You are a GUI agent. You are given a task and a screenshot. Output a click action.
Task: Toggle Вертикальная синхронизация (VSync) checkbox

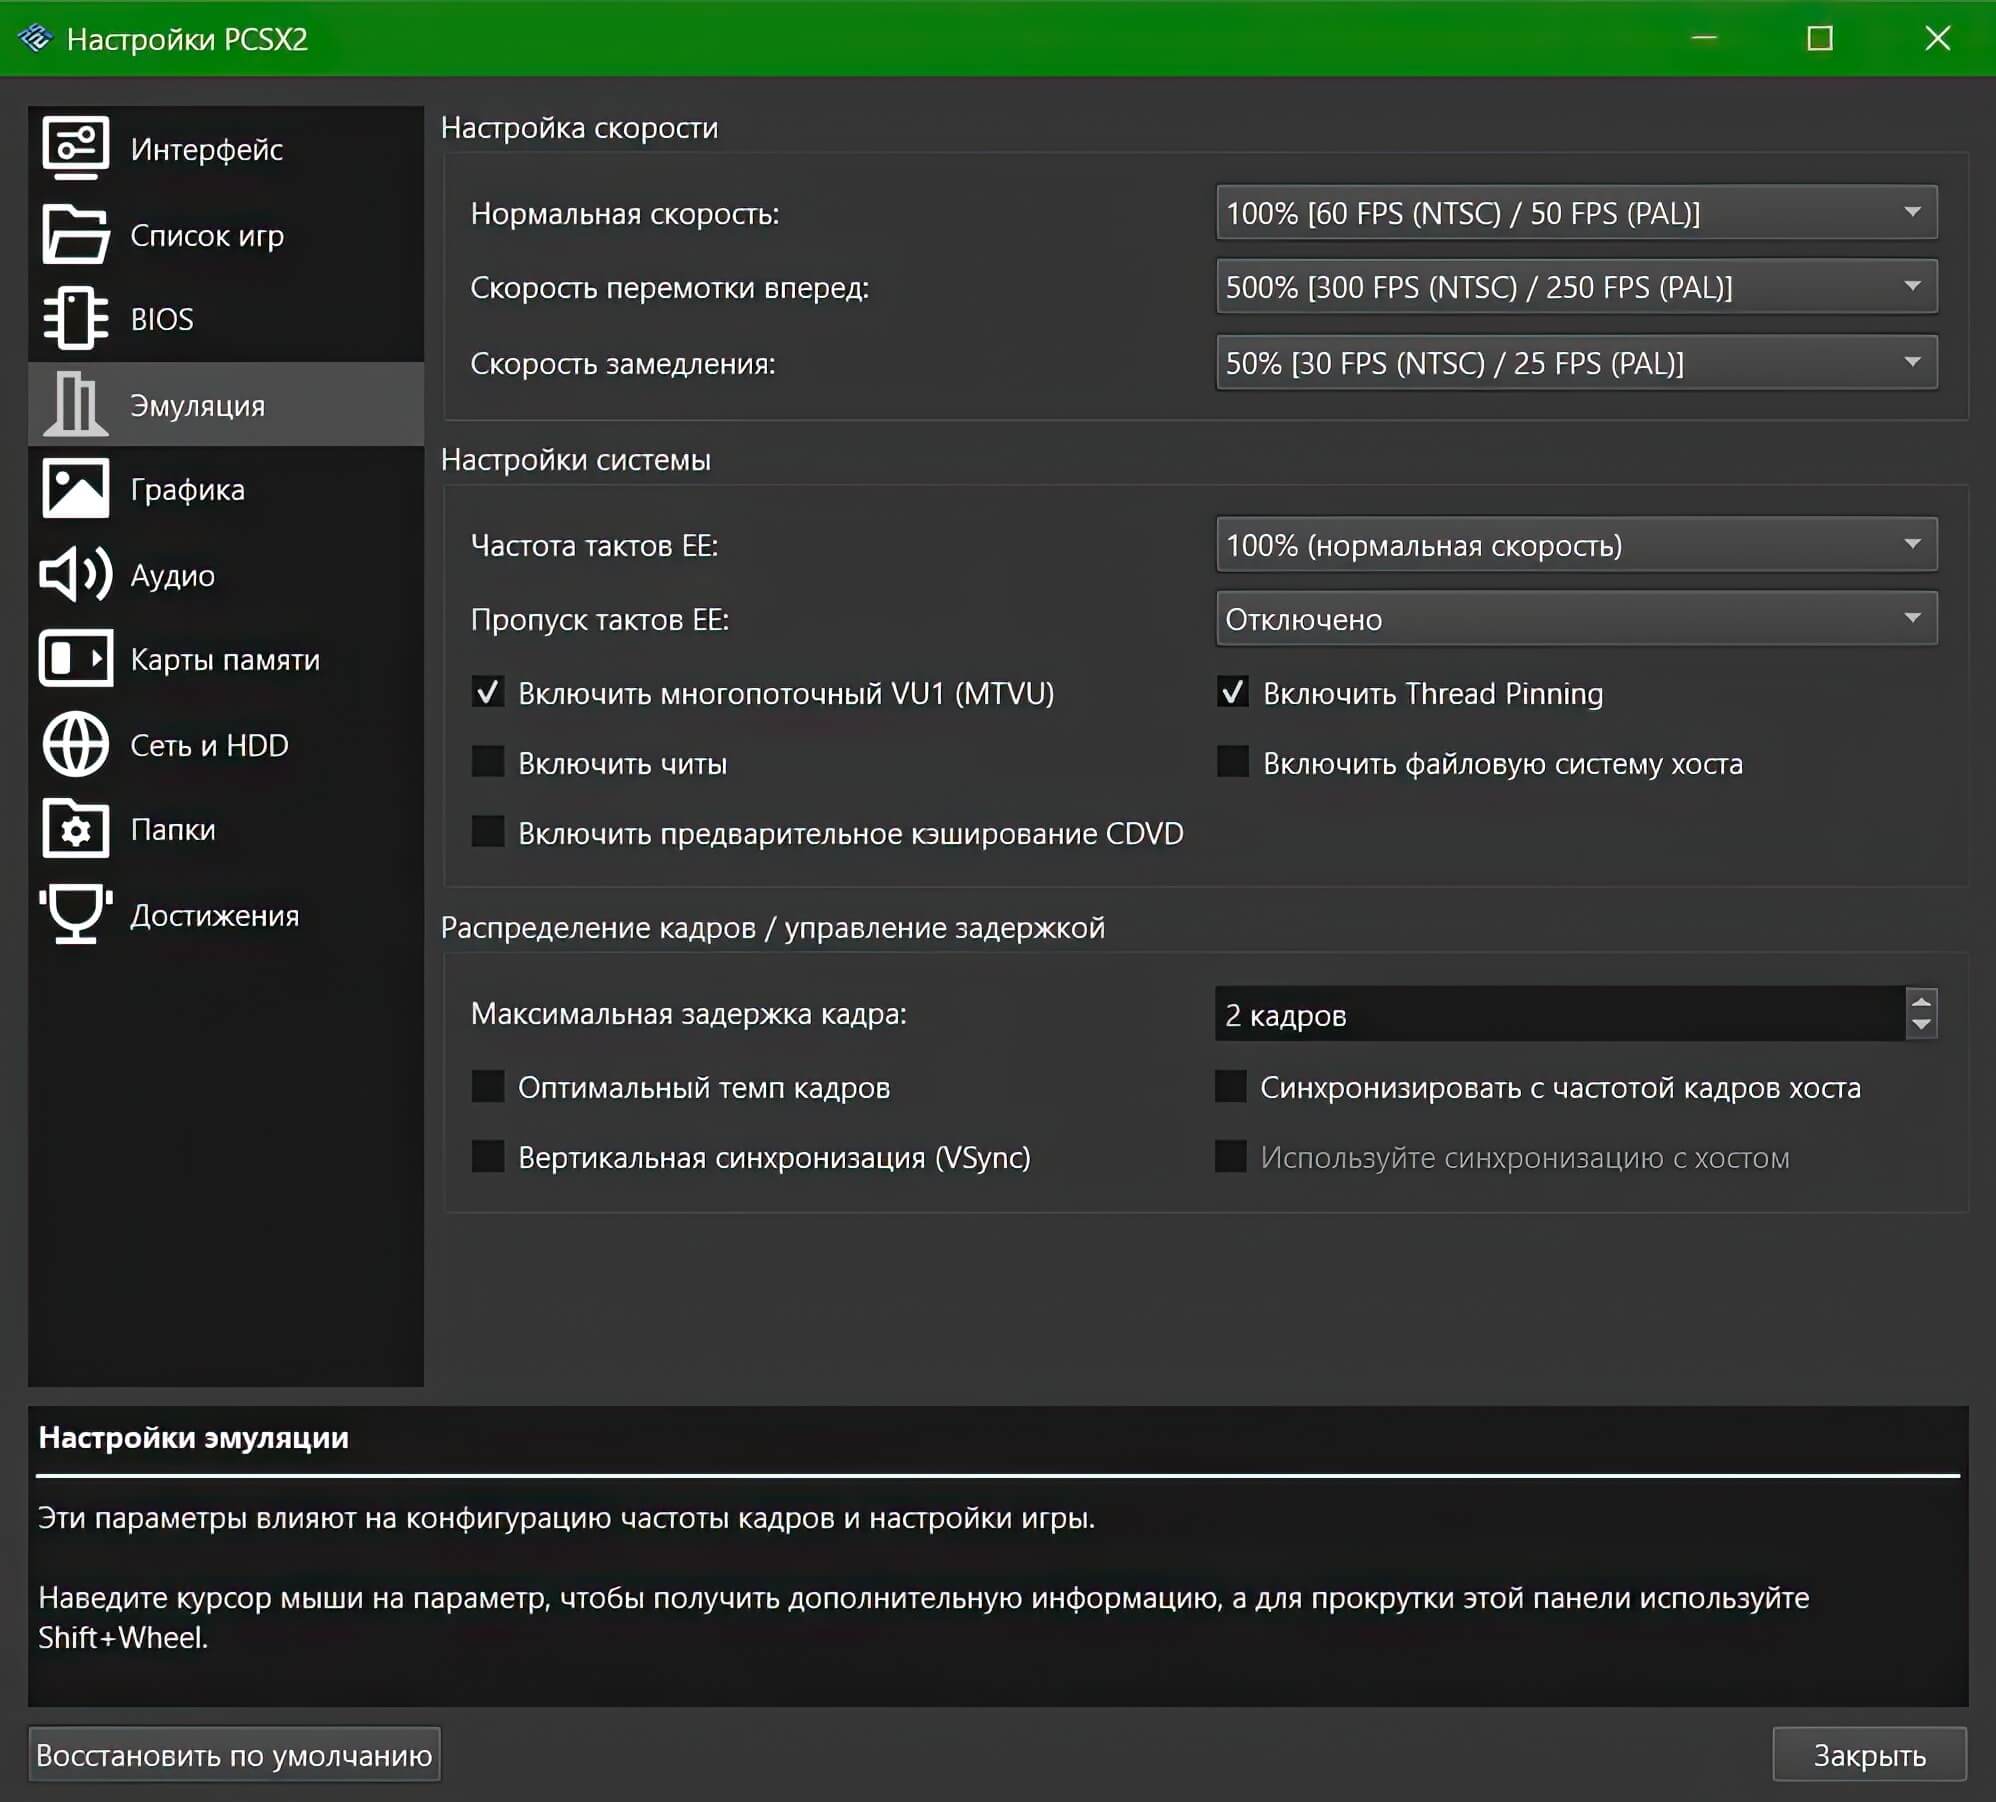coord(488,1157)
